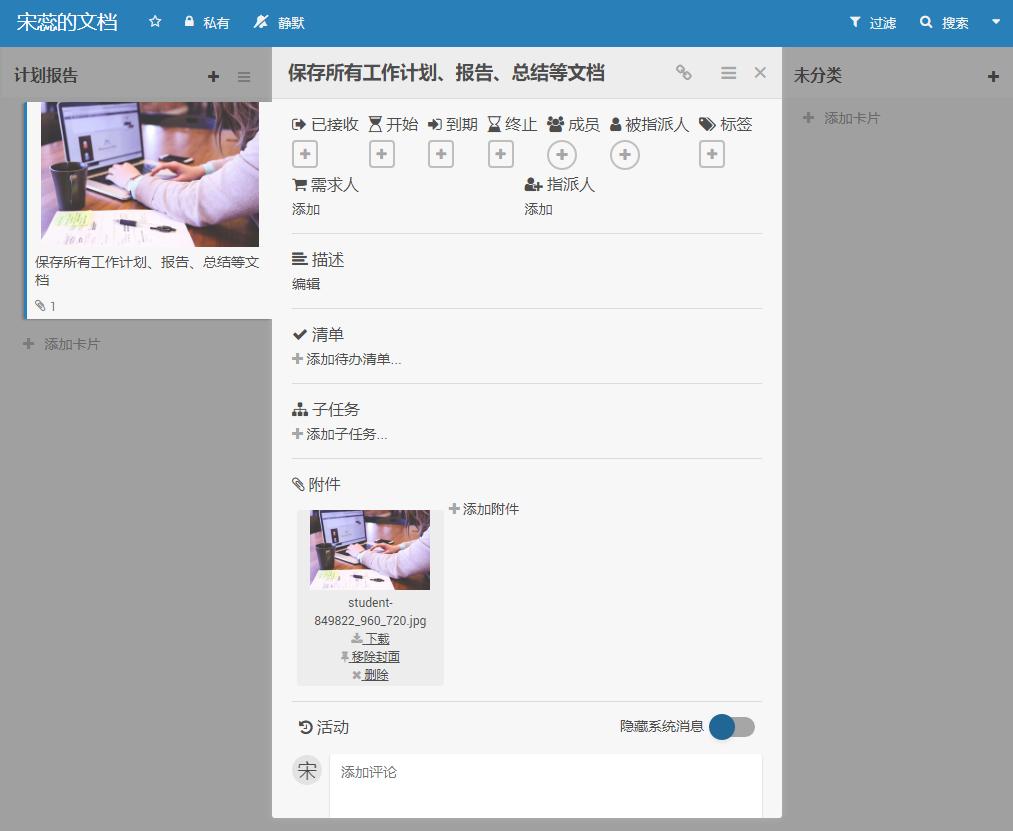1013x831 pixels.
Task: Click 添加附件 to add an attachment
Action: 484,509
